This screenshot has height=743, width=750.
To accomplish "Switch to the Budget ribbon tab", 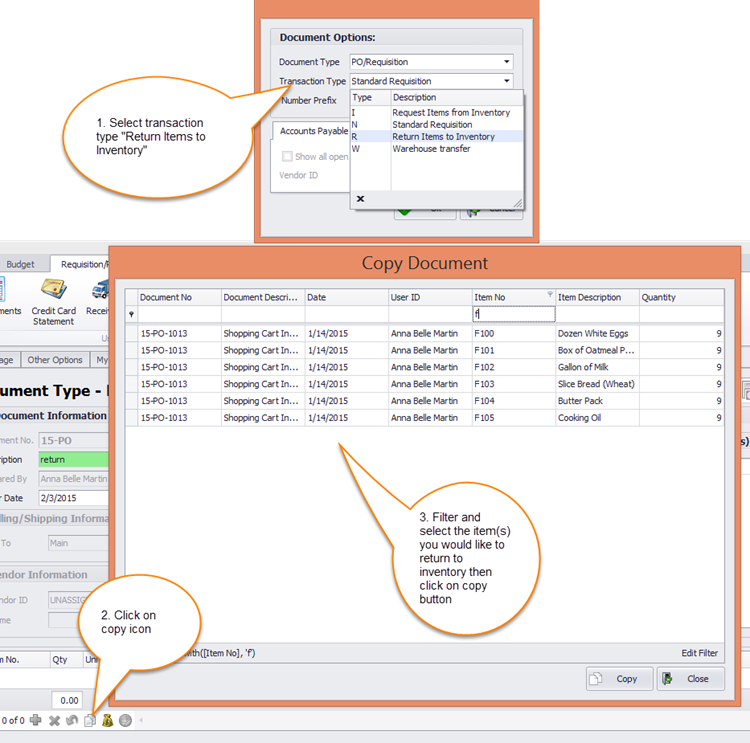I will [20, 265].
